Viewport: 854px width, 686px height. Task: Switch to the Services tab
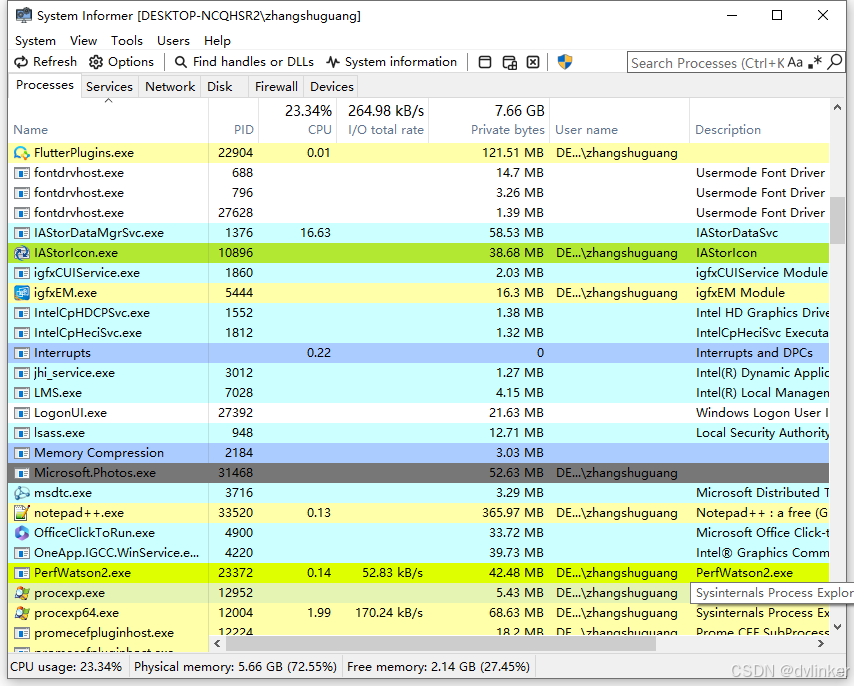[x=109, y=87]
